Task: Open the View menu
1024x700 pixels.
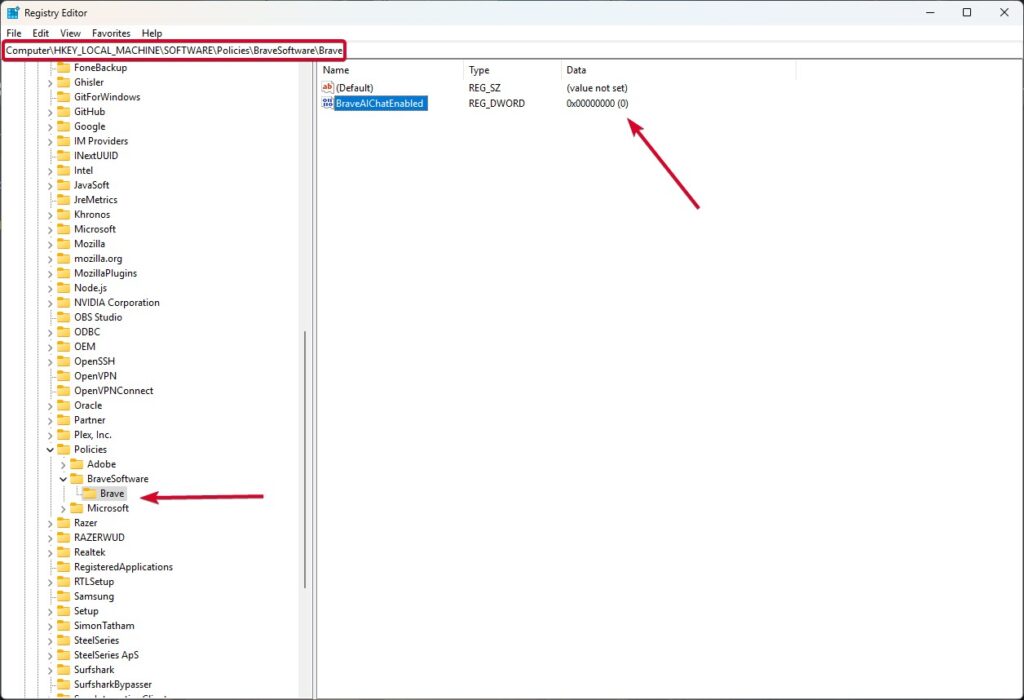Action: 71,33
